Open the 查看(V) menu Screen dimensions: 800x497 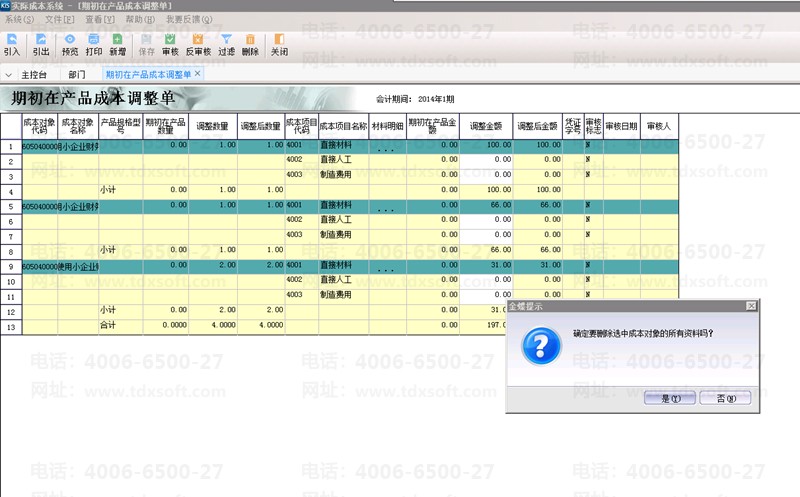100,19
